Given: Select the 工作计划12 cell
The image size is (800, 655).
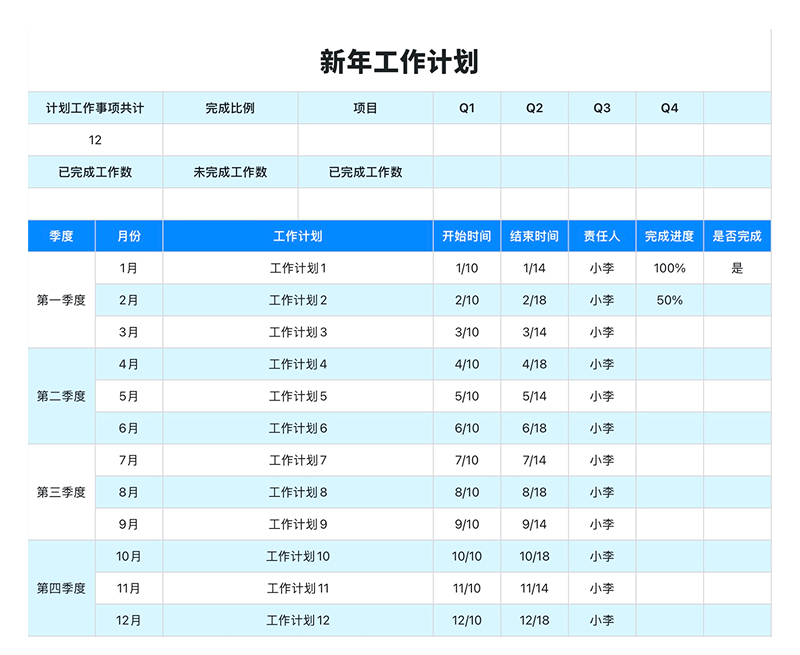Looking at the screenshot, I should [x=298, y=620].
